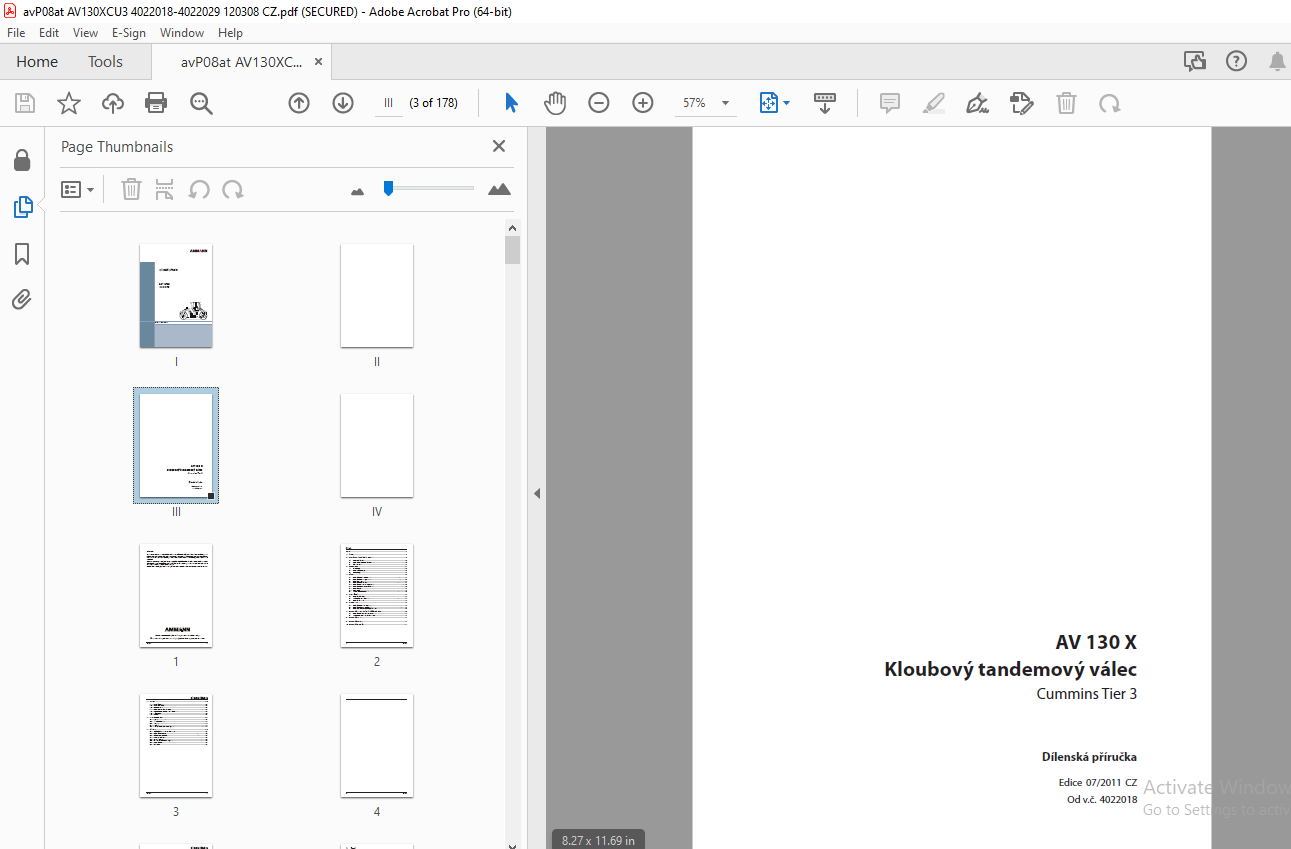Click the '(3 of 178)' page count text
The width and height of the screenshot is (1291, 849).
pos(434,103)
